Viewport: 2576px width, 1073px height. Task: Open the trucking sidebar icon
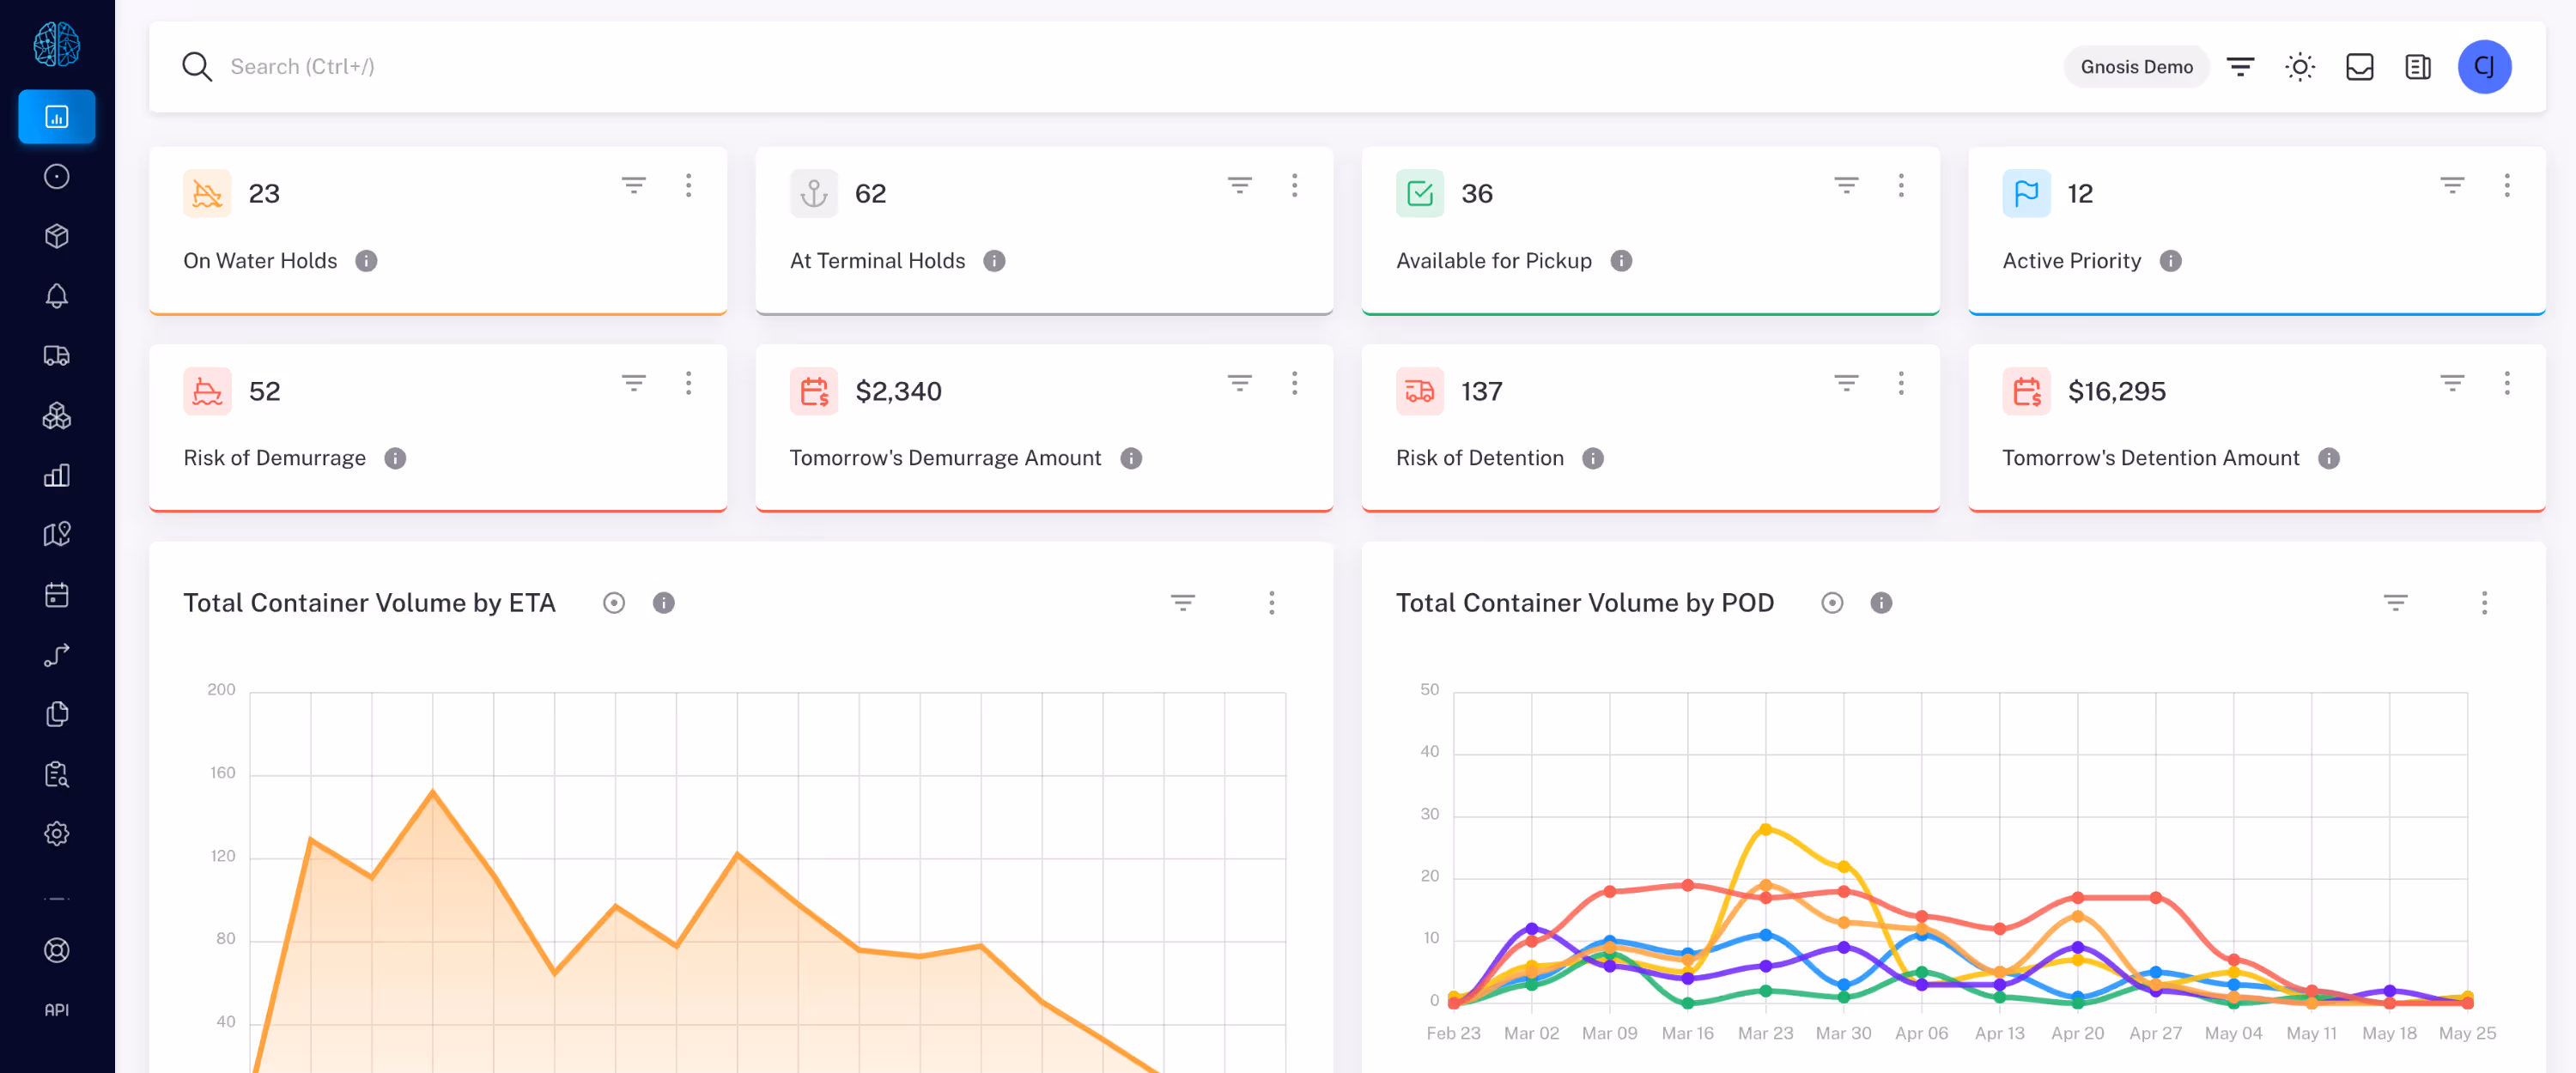[57, 356]
